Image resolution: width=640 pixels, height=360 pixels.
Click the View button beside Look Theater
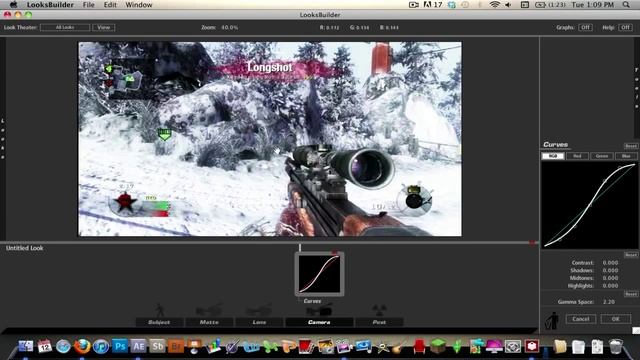point(104,27)
